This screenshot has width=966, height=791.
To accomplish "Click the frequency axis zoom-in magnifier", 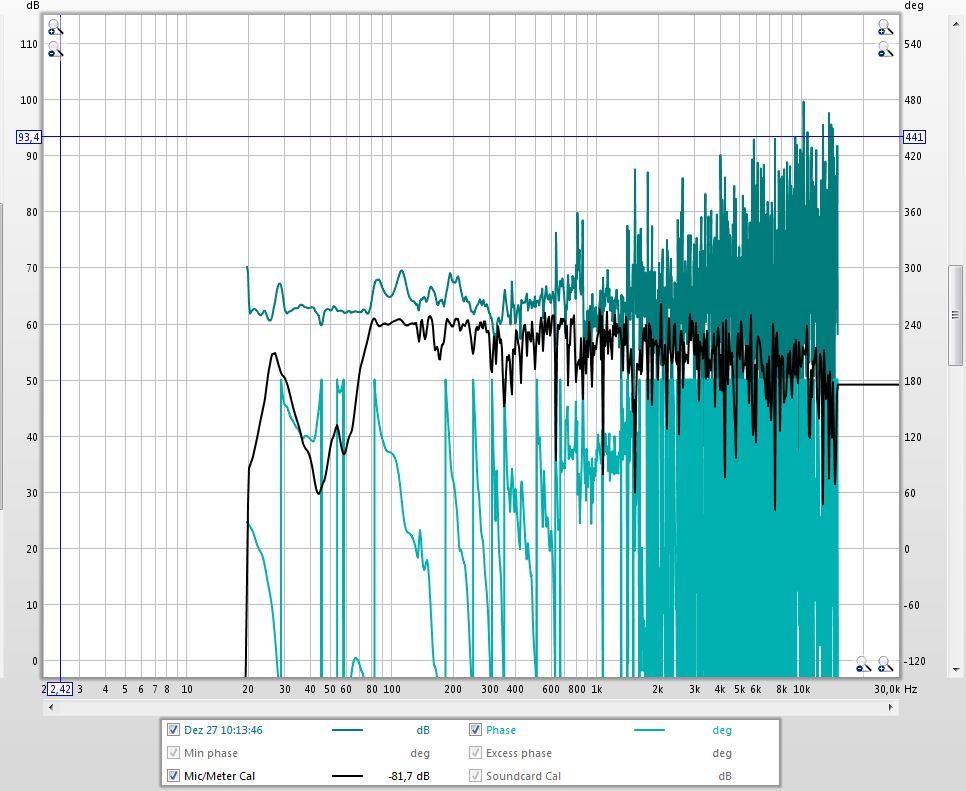I will (x=885, y=664).
